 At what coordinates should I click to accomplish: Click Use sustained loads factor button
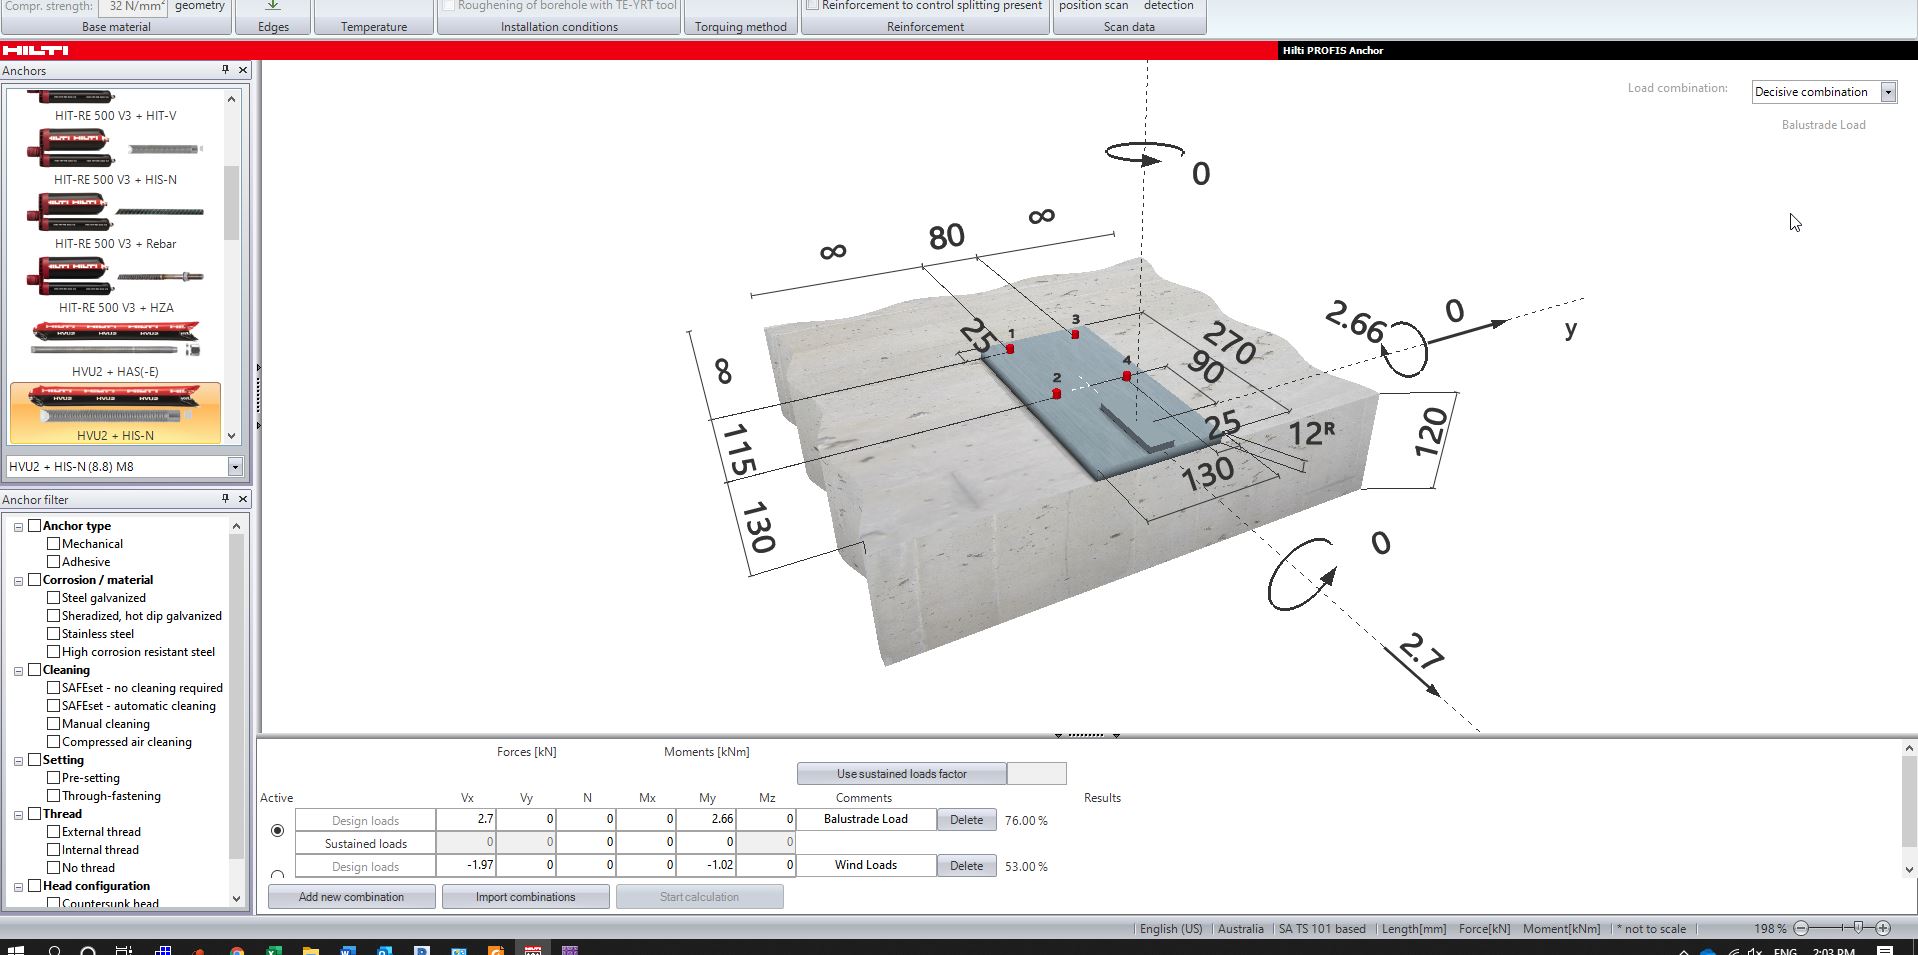click(x=901, y=774)
